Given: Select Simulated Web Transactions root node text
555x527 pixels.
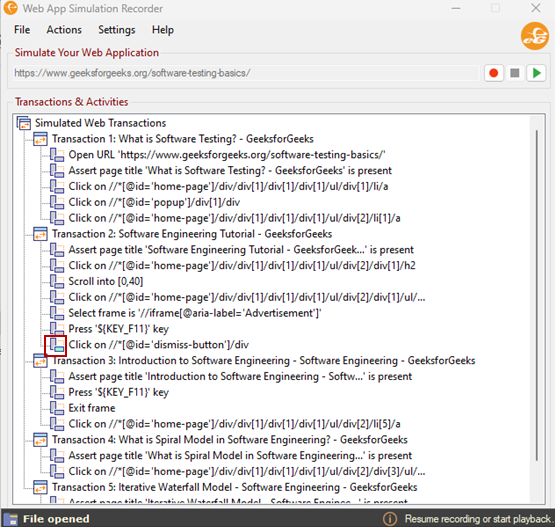Looking at the screenshot, I should pos(100,123).
